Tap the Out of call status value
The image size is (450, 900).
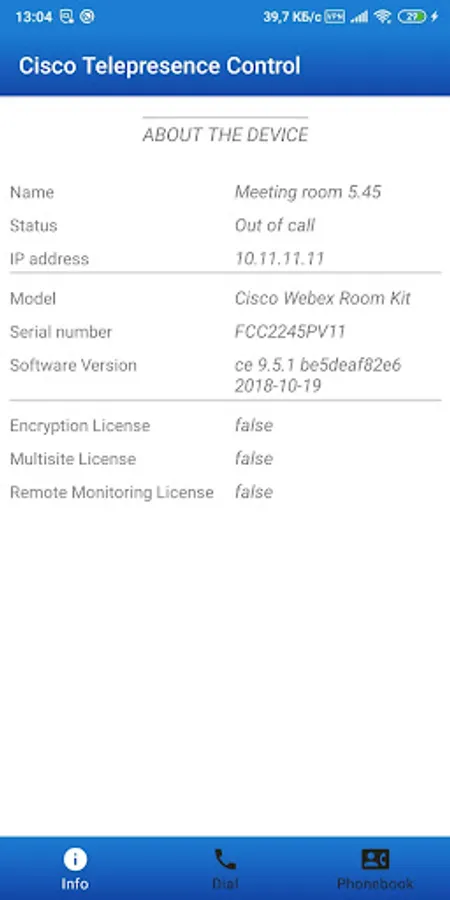point(275,225)
